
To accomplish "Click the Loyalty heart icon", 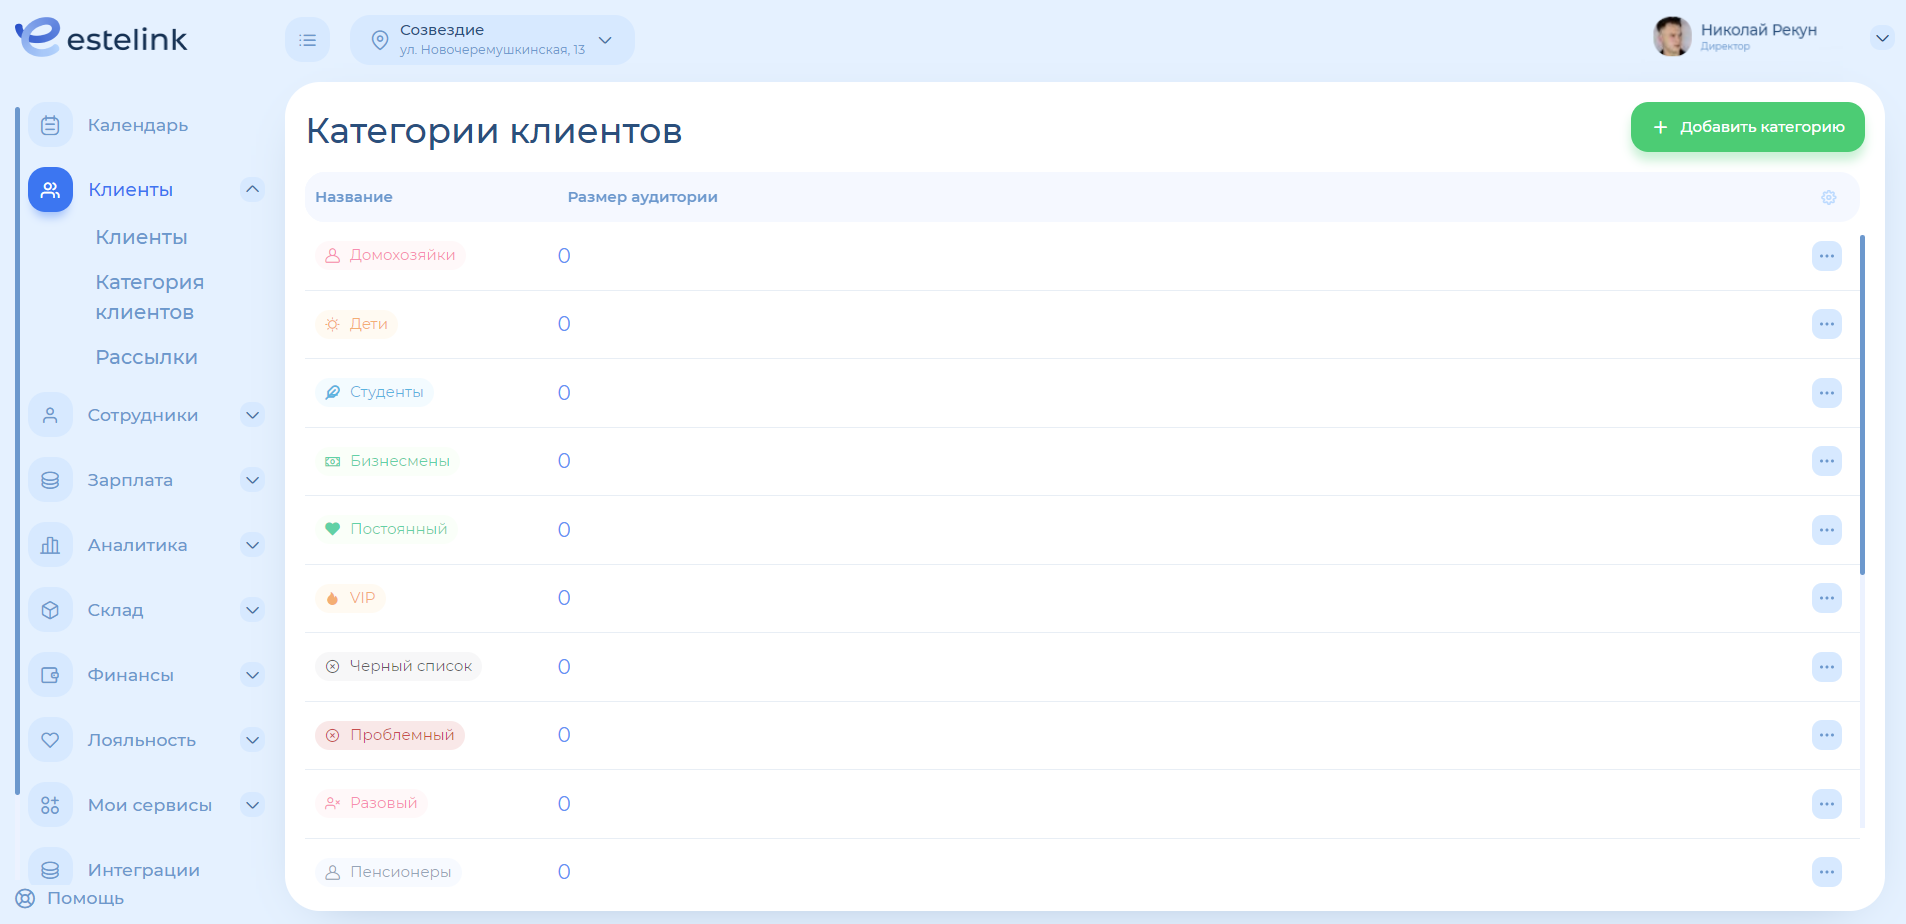I will pos(50,740).
